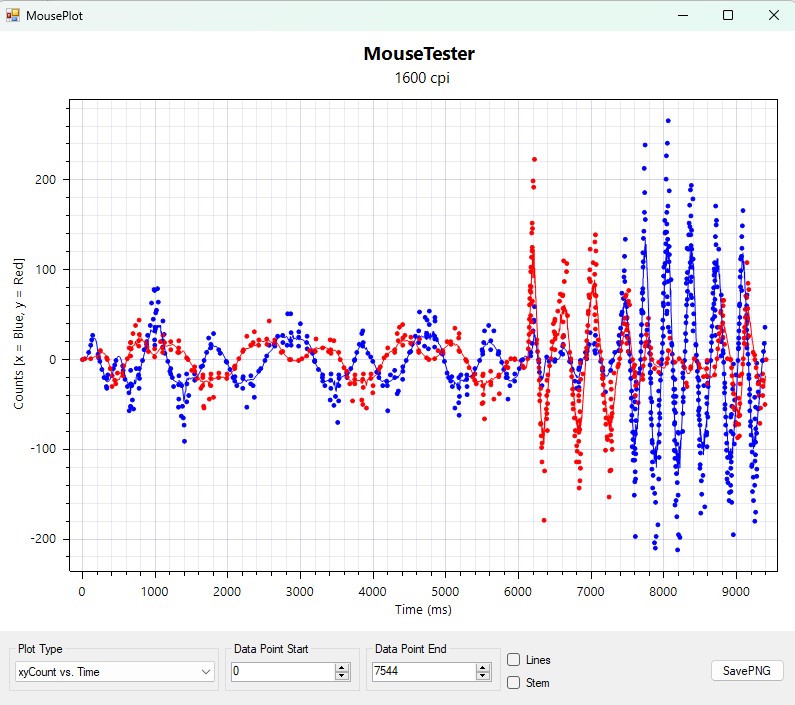Increase Data Point End with up arrow
The height and width of the screenshot is (705, 795).
[x=482, y=668]
